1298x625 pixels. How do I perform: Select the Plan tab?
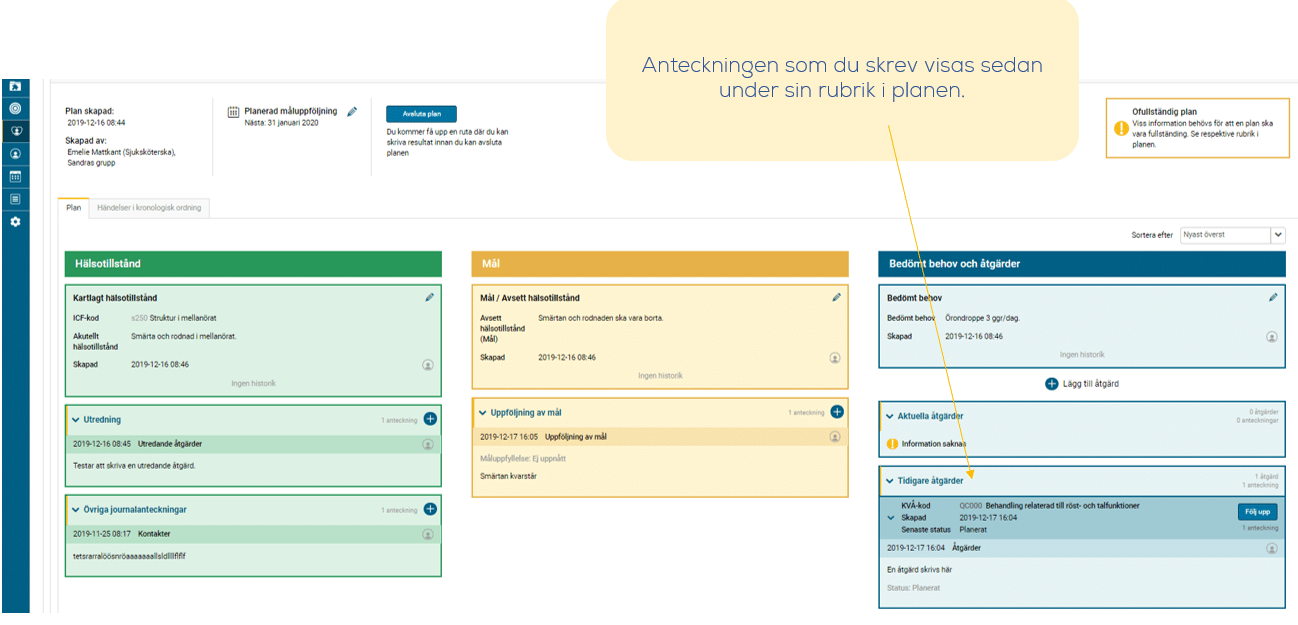point(73,208)
